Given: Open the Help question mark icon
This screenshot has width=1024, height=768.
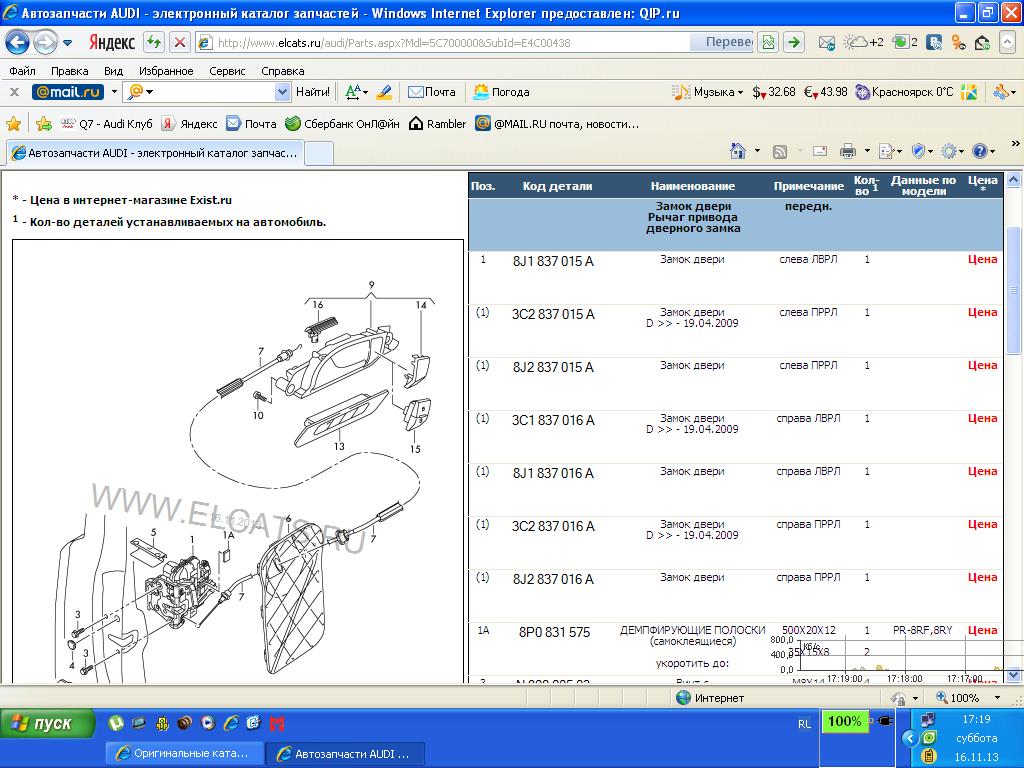Looking at the screenshot, I should [x=980, y=152].
